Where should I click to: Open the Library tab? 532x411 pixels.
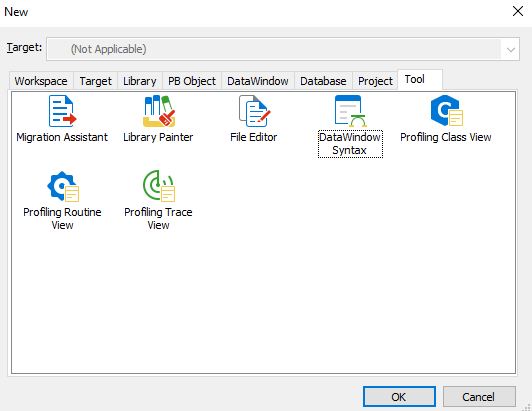click(x=140, y=81)
